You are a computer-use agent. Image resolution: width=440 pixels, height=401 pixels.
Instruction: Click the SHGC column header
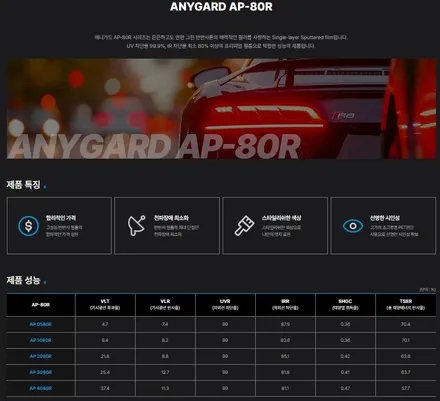(345, 304)
